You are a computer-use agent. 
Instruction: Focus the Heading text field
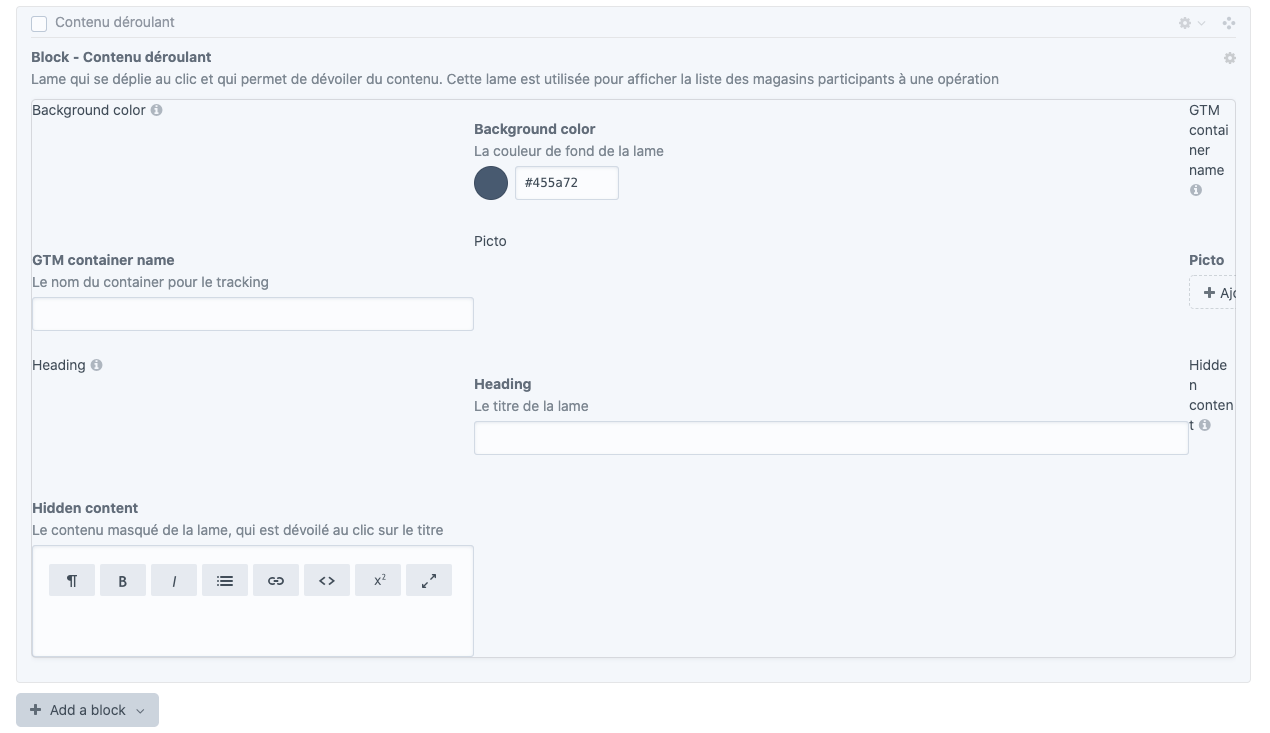pos(830,437)
